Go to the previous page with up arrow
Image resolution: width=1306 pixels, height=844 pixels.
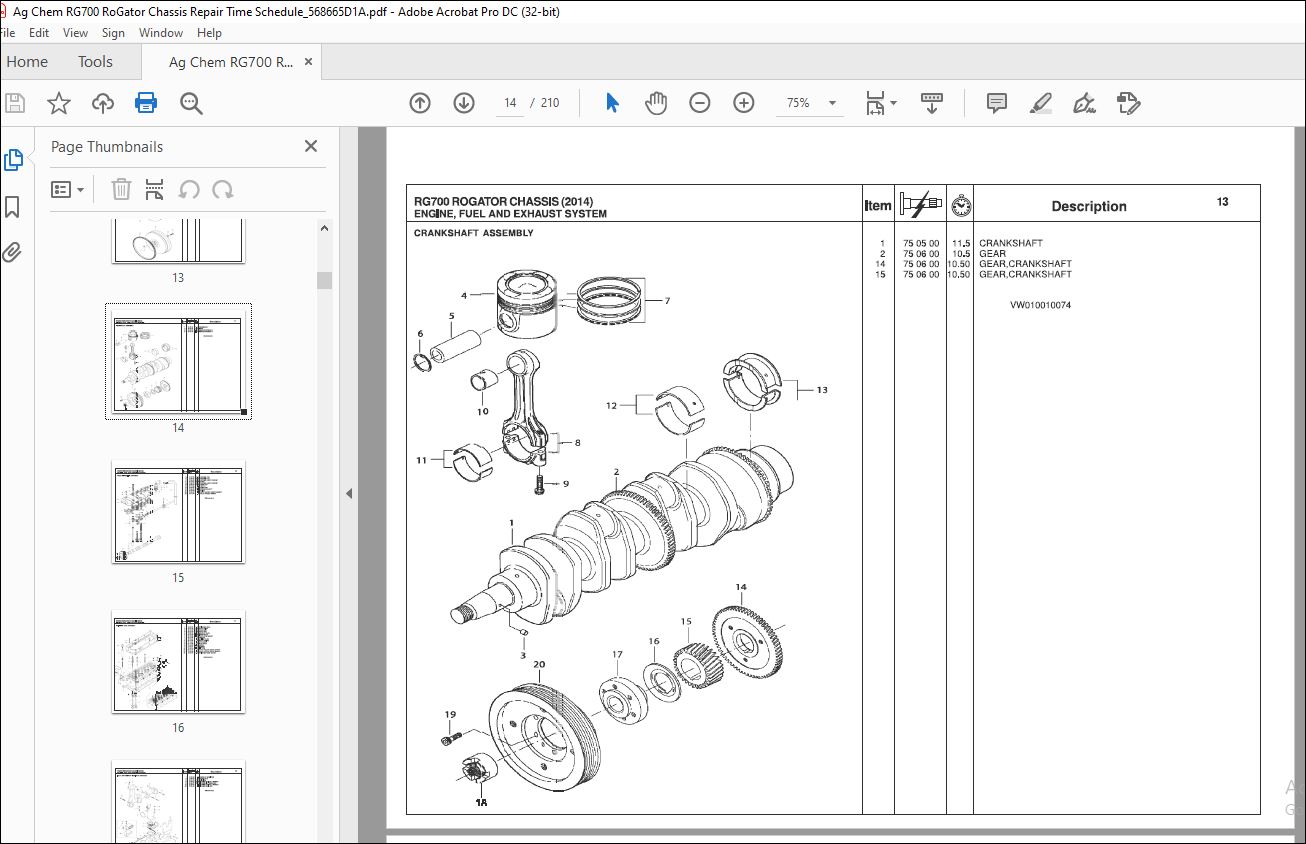point(420,103)
